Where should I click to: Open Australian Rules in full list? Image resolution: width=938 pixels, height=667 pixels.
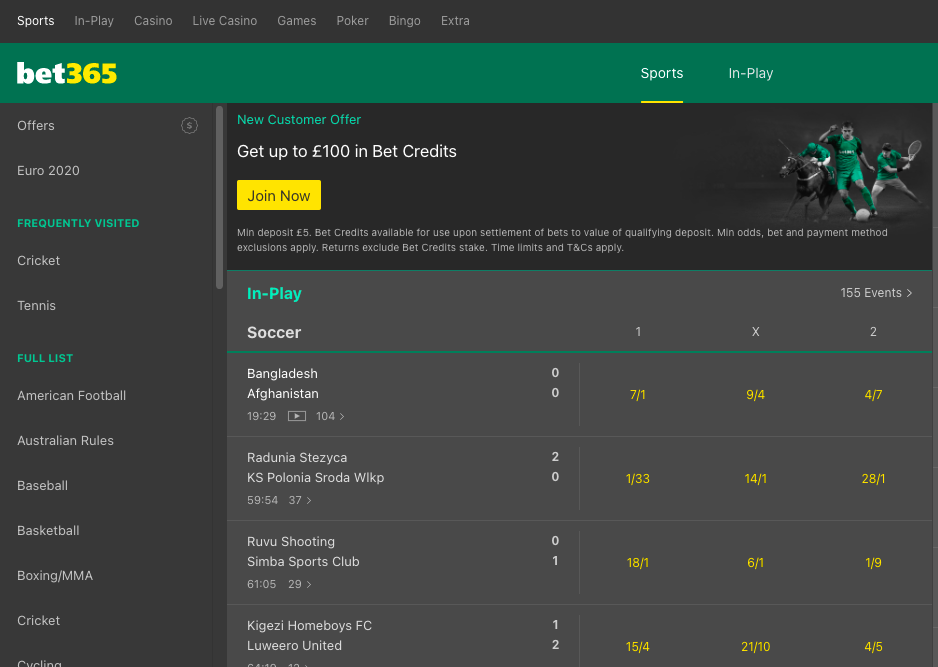(x=66, y=441)
